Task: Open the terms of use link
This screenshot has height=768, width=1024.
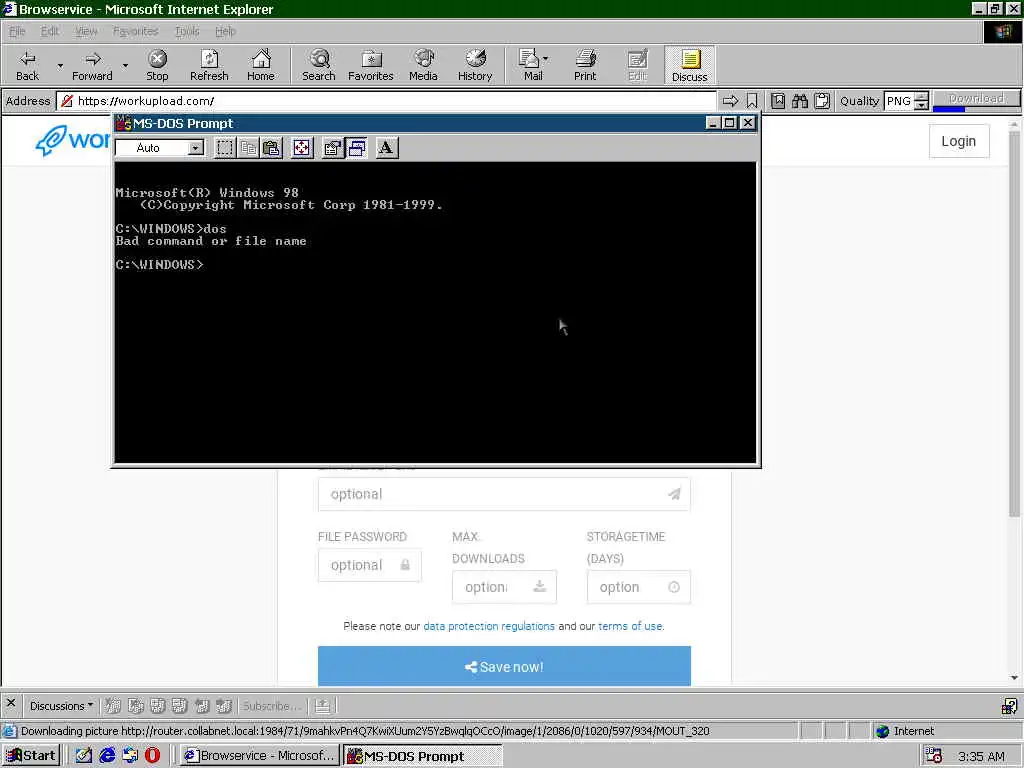Action: (x=630, y=626)
